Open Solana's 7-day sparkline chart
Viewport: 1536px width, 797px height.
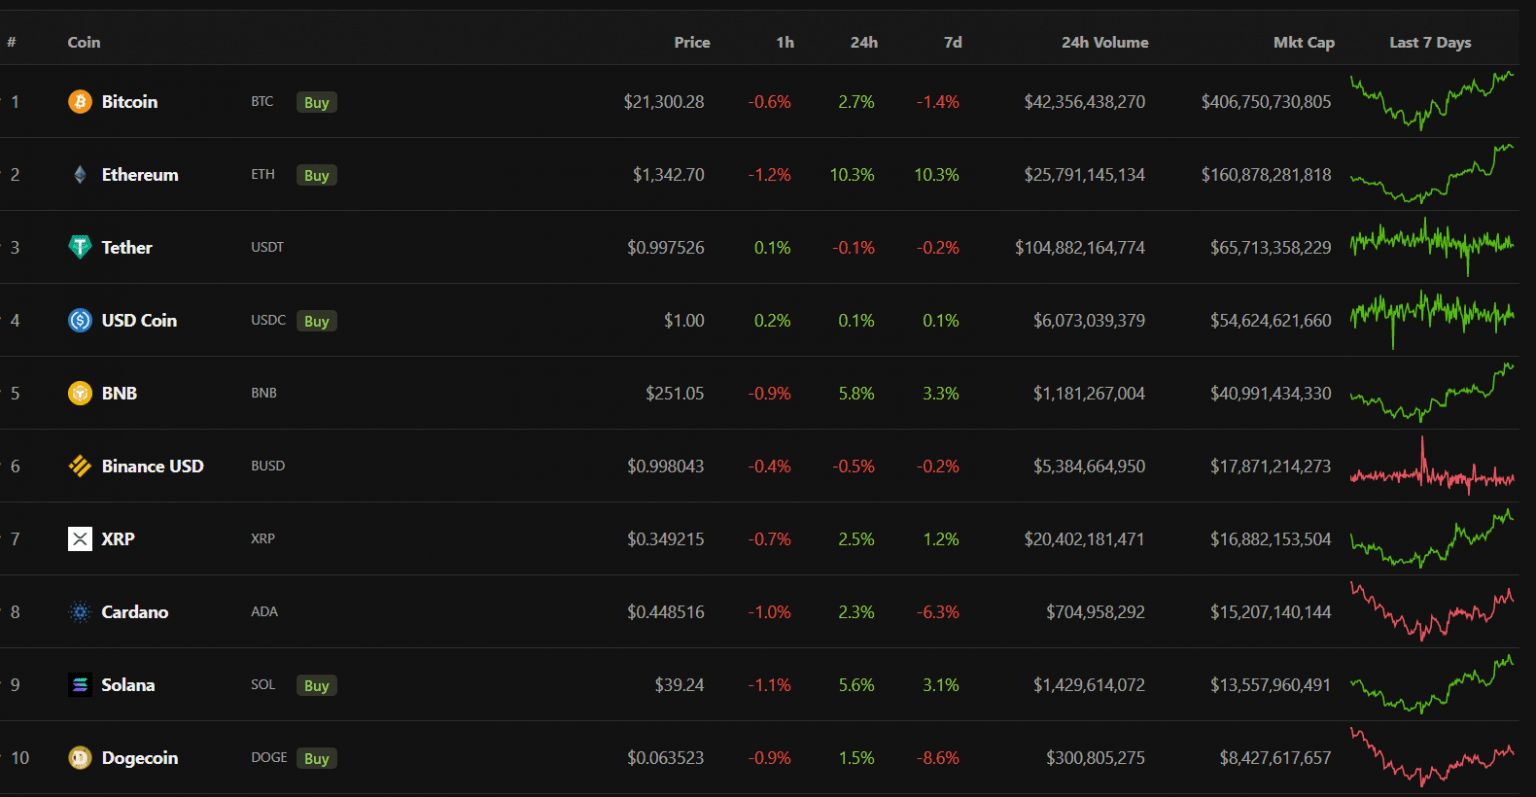click(x=1432, y=684)
